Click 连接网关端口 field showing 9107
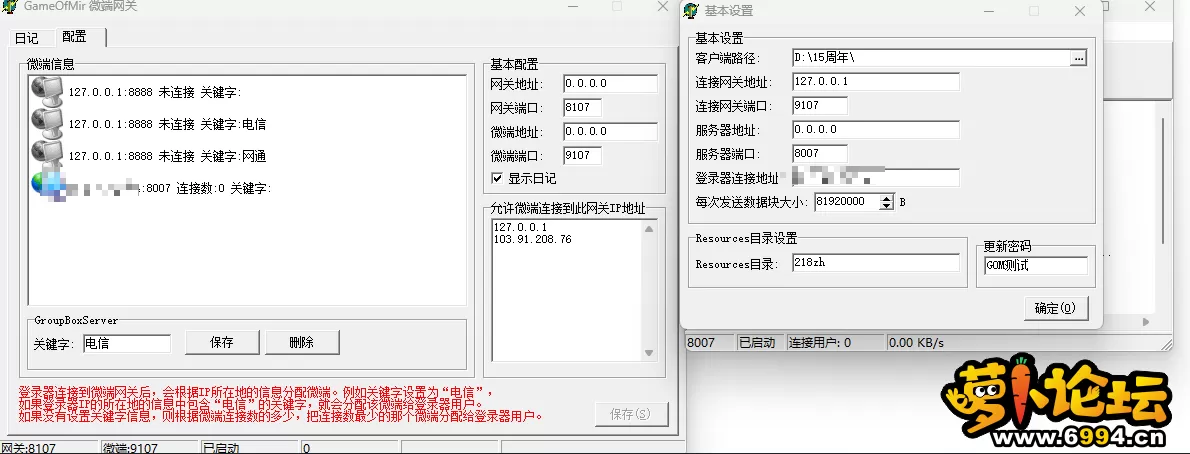The height and width of the screenshot is (454, 1190). coord(820,106)
